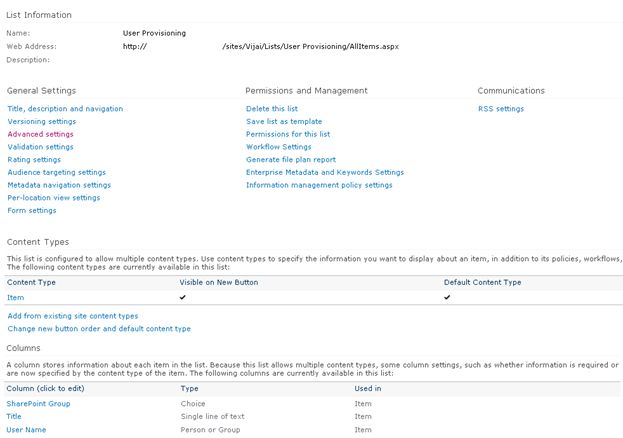The height and width of the screenshot is (438, 623).
Task: Open Advanced settings link
Action: pos(41,134)
